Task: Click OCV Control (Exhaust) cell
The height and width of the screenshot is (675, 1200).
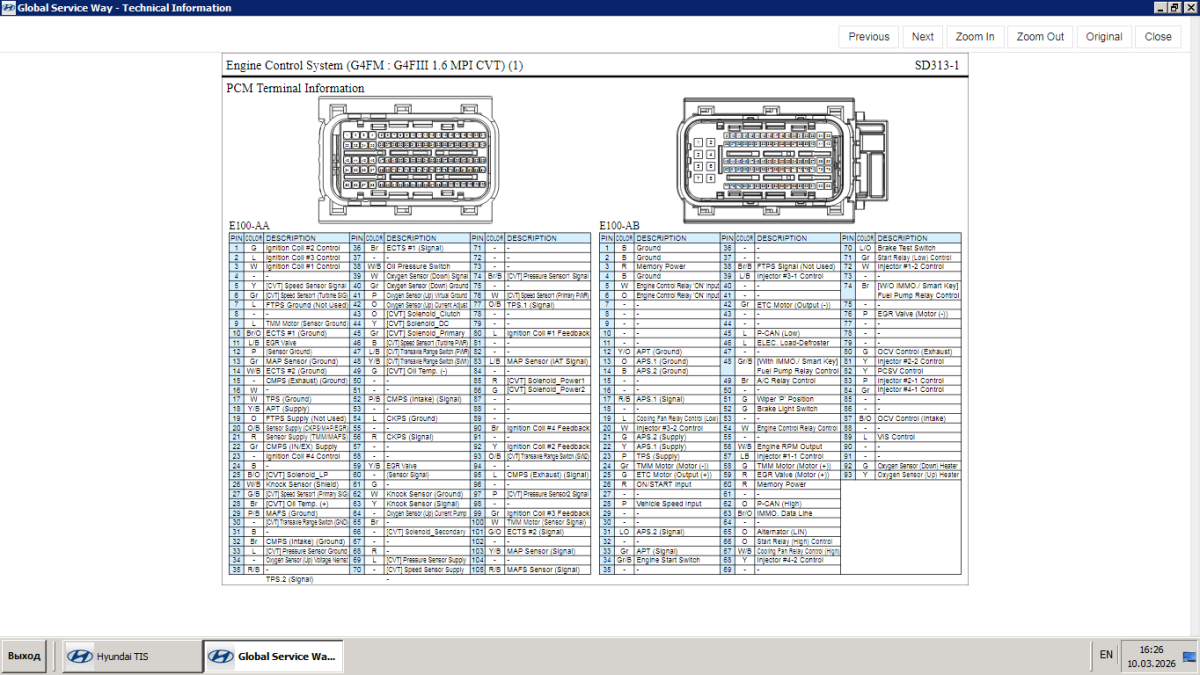Action: [x=919, y=352]
